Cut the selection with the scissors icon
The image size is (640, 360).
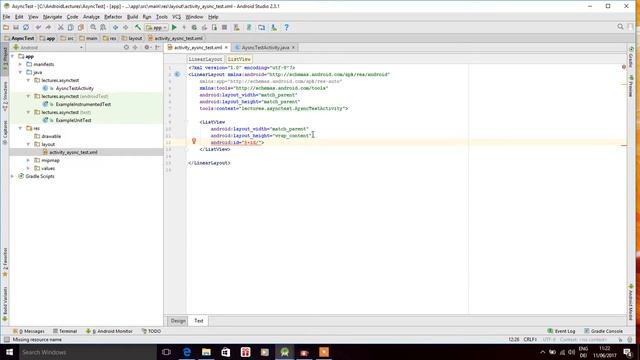[x=60, y=27]
